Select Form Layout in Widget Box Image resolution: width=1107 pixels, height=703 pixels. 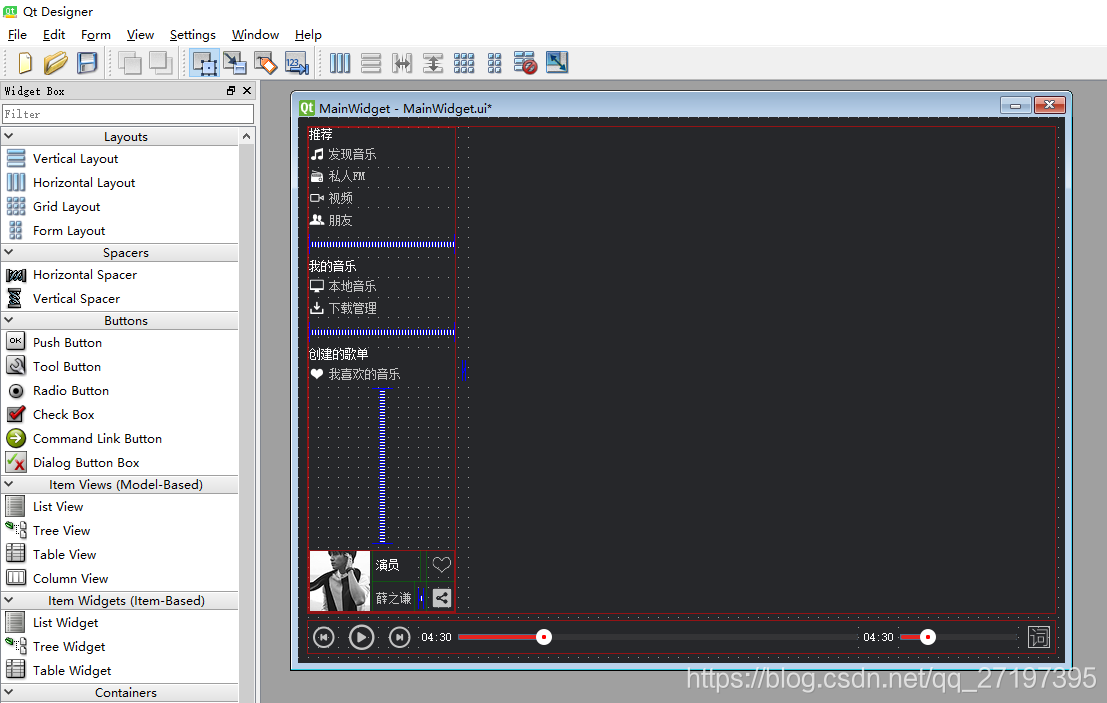pyautogui.click(x=68, y=230)
